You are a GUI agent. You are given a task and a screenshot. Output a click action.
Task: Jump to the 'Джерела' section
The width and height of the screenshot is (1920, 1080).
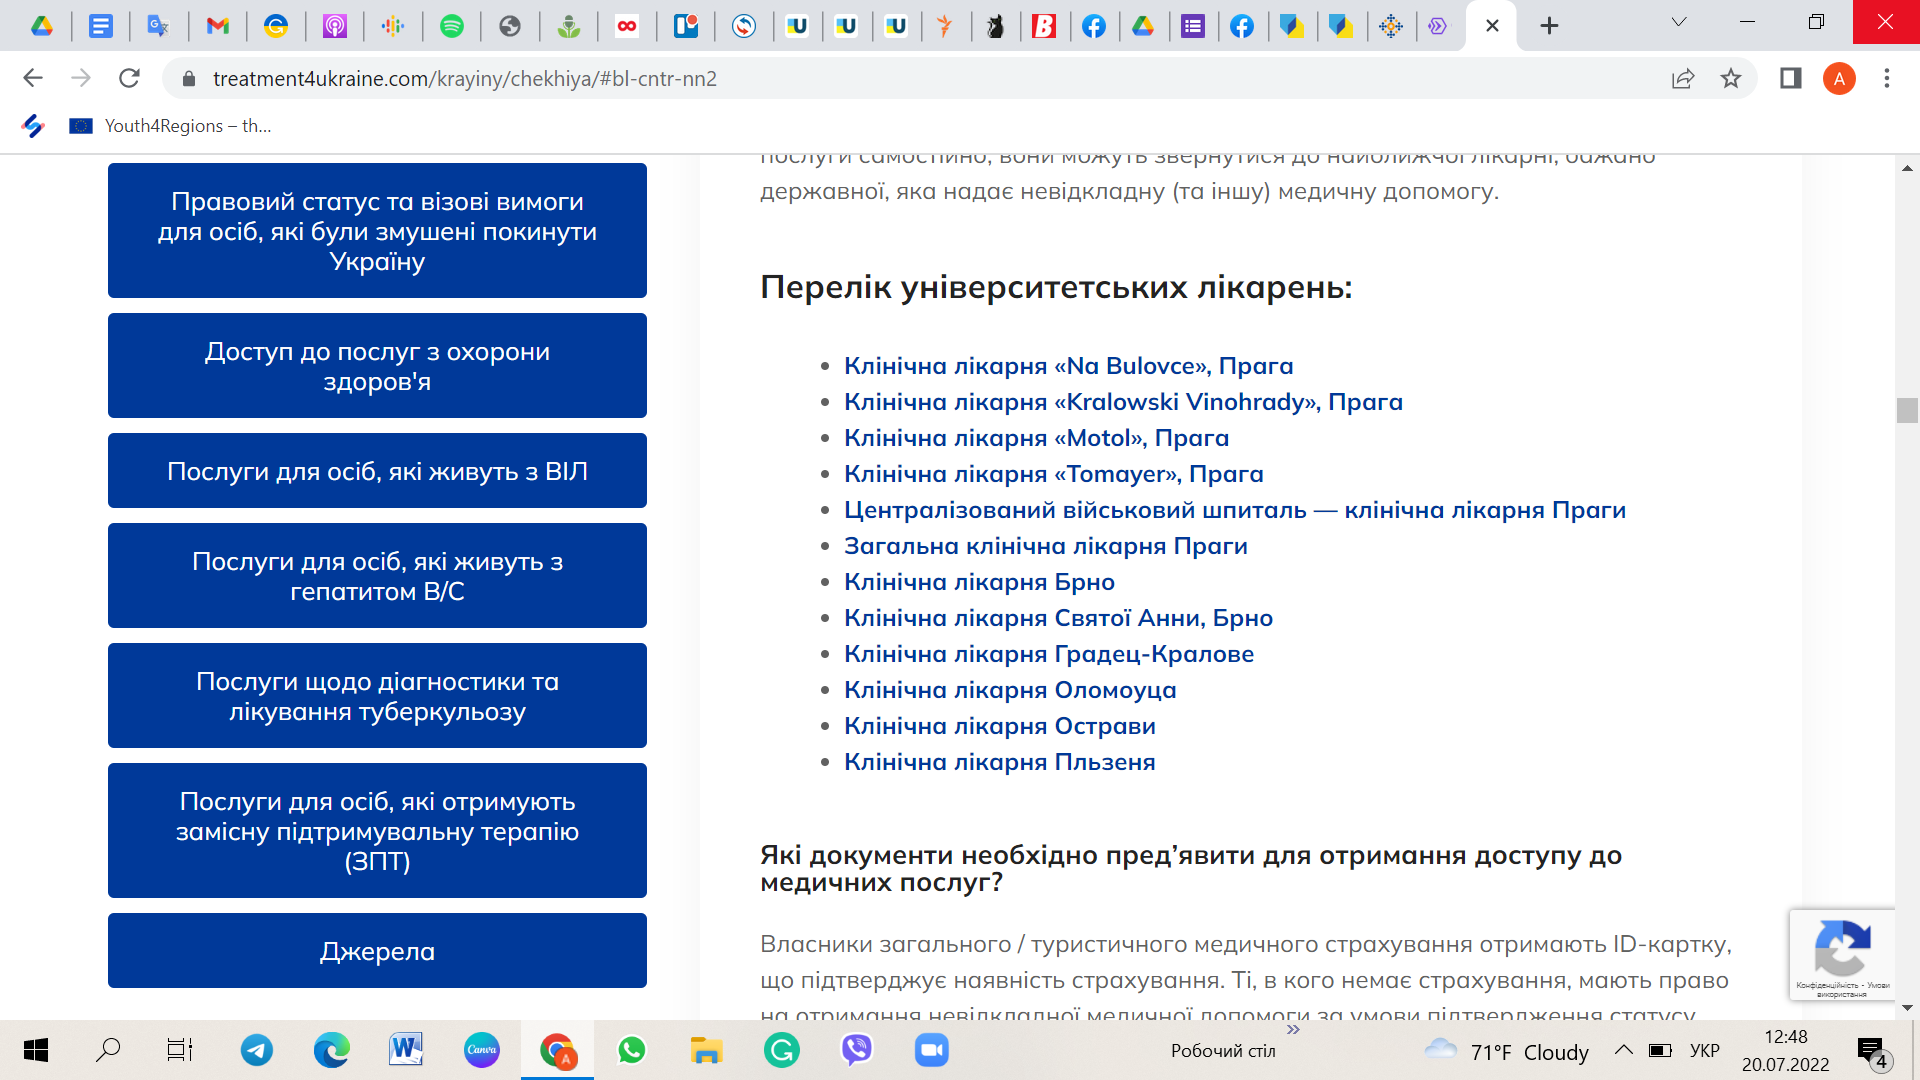pos(377,951)
